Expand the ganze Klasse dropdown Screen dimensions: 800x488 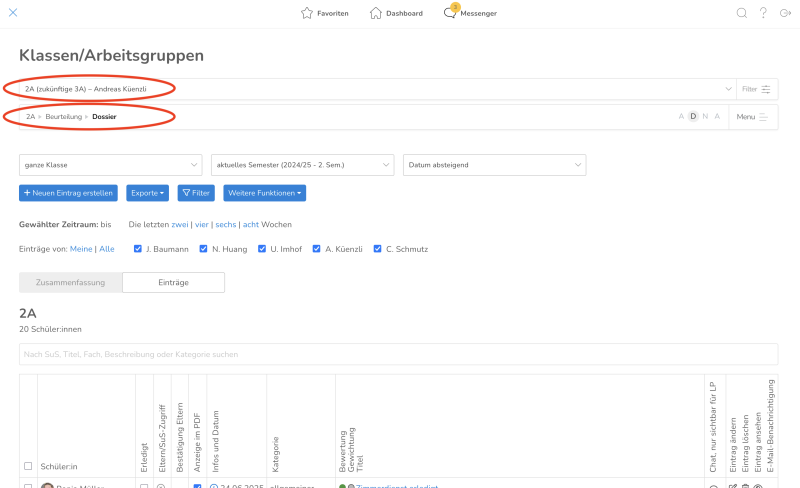click(110, 164)
